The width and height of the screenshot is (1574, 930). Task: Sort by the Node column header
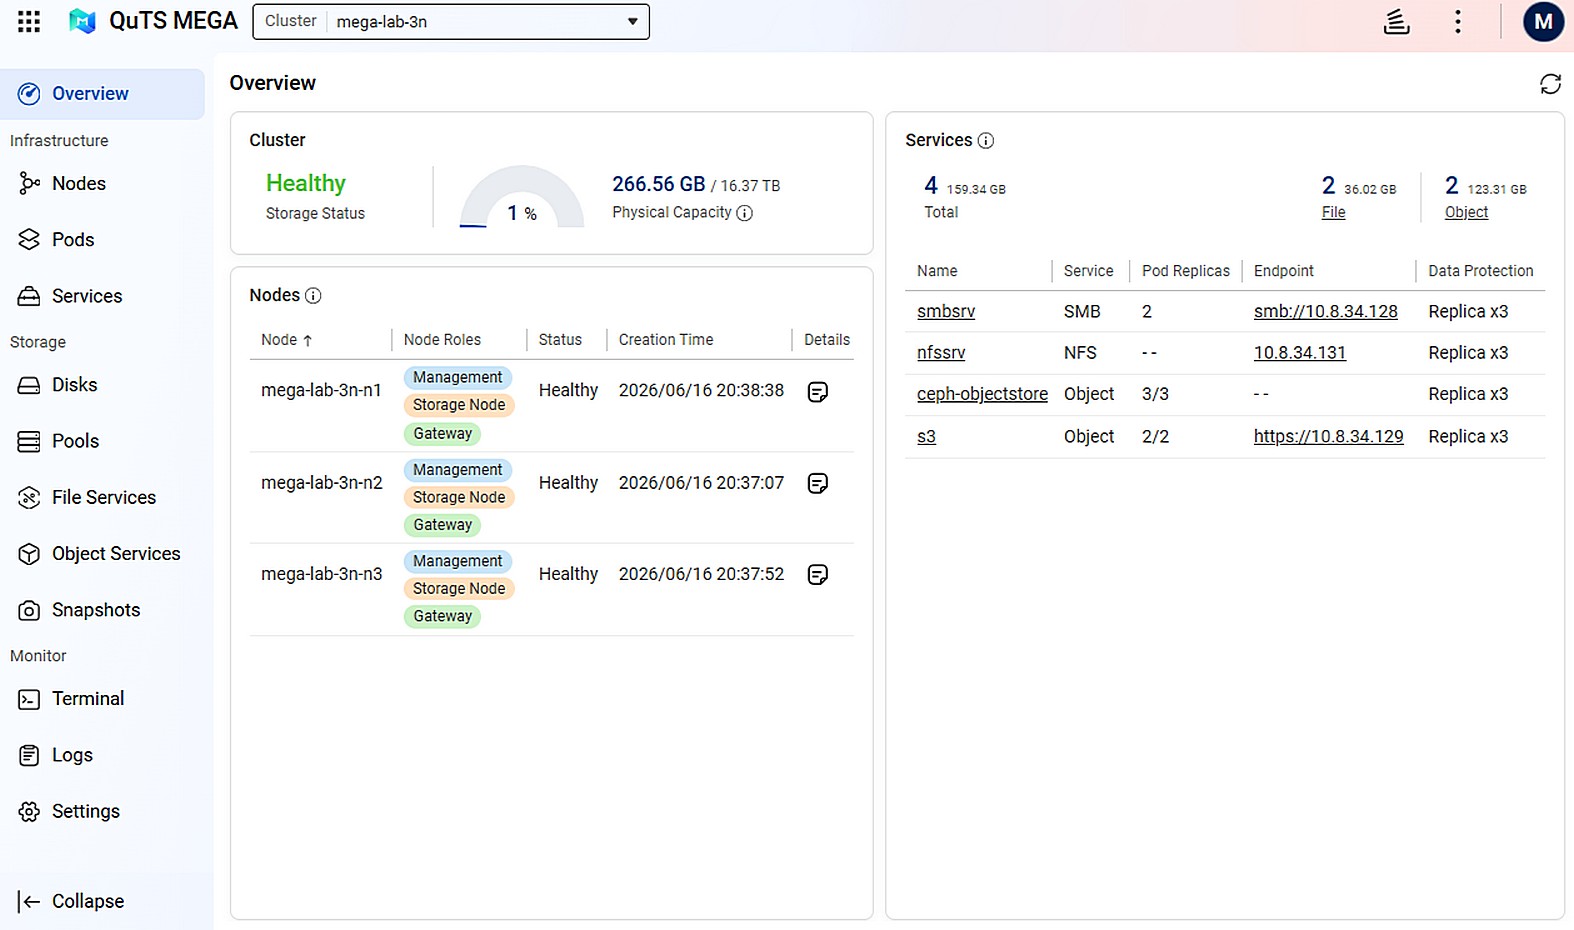287,340
